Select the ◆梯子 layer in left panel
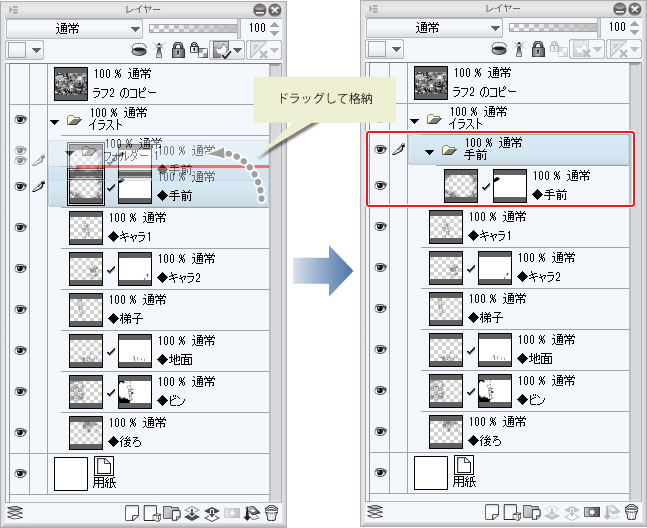Viewport: 647px width, 528px height. tap(165, 309)
